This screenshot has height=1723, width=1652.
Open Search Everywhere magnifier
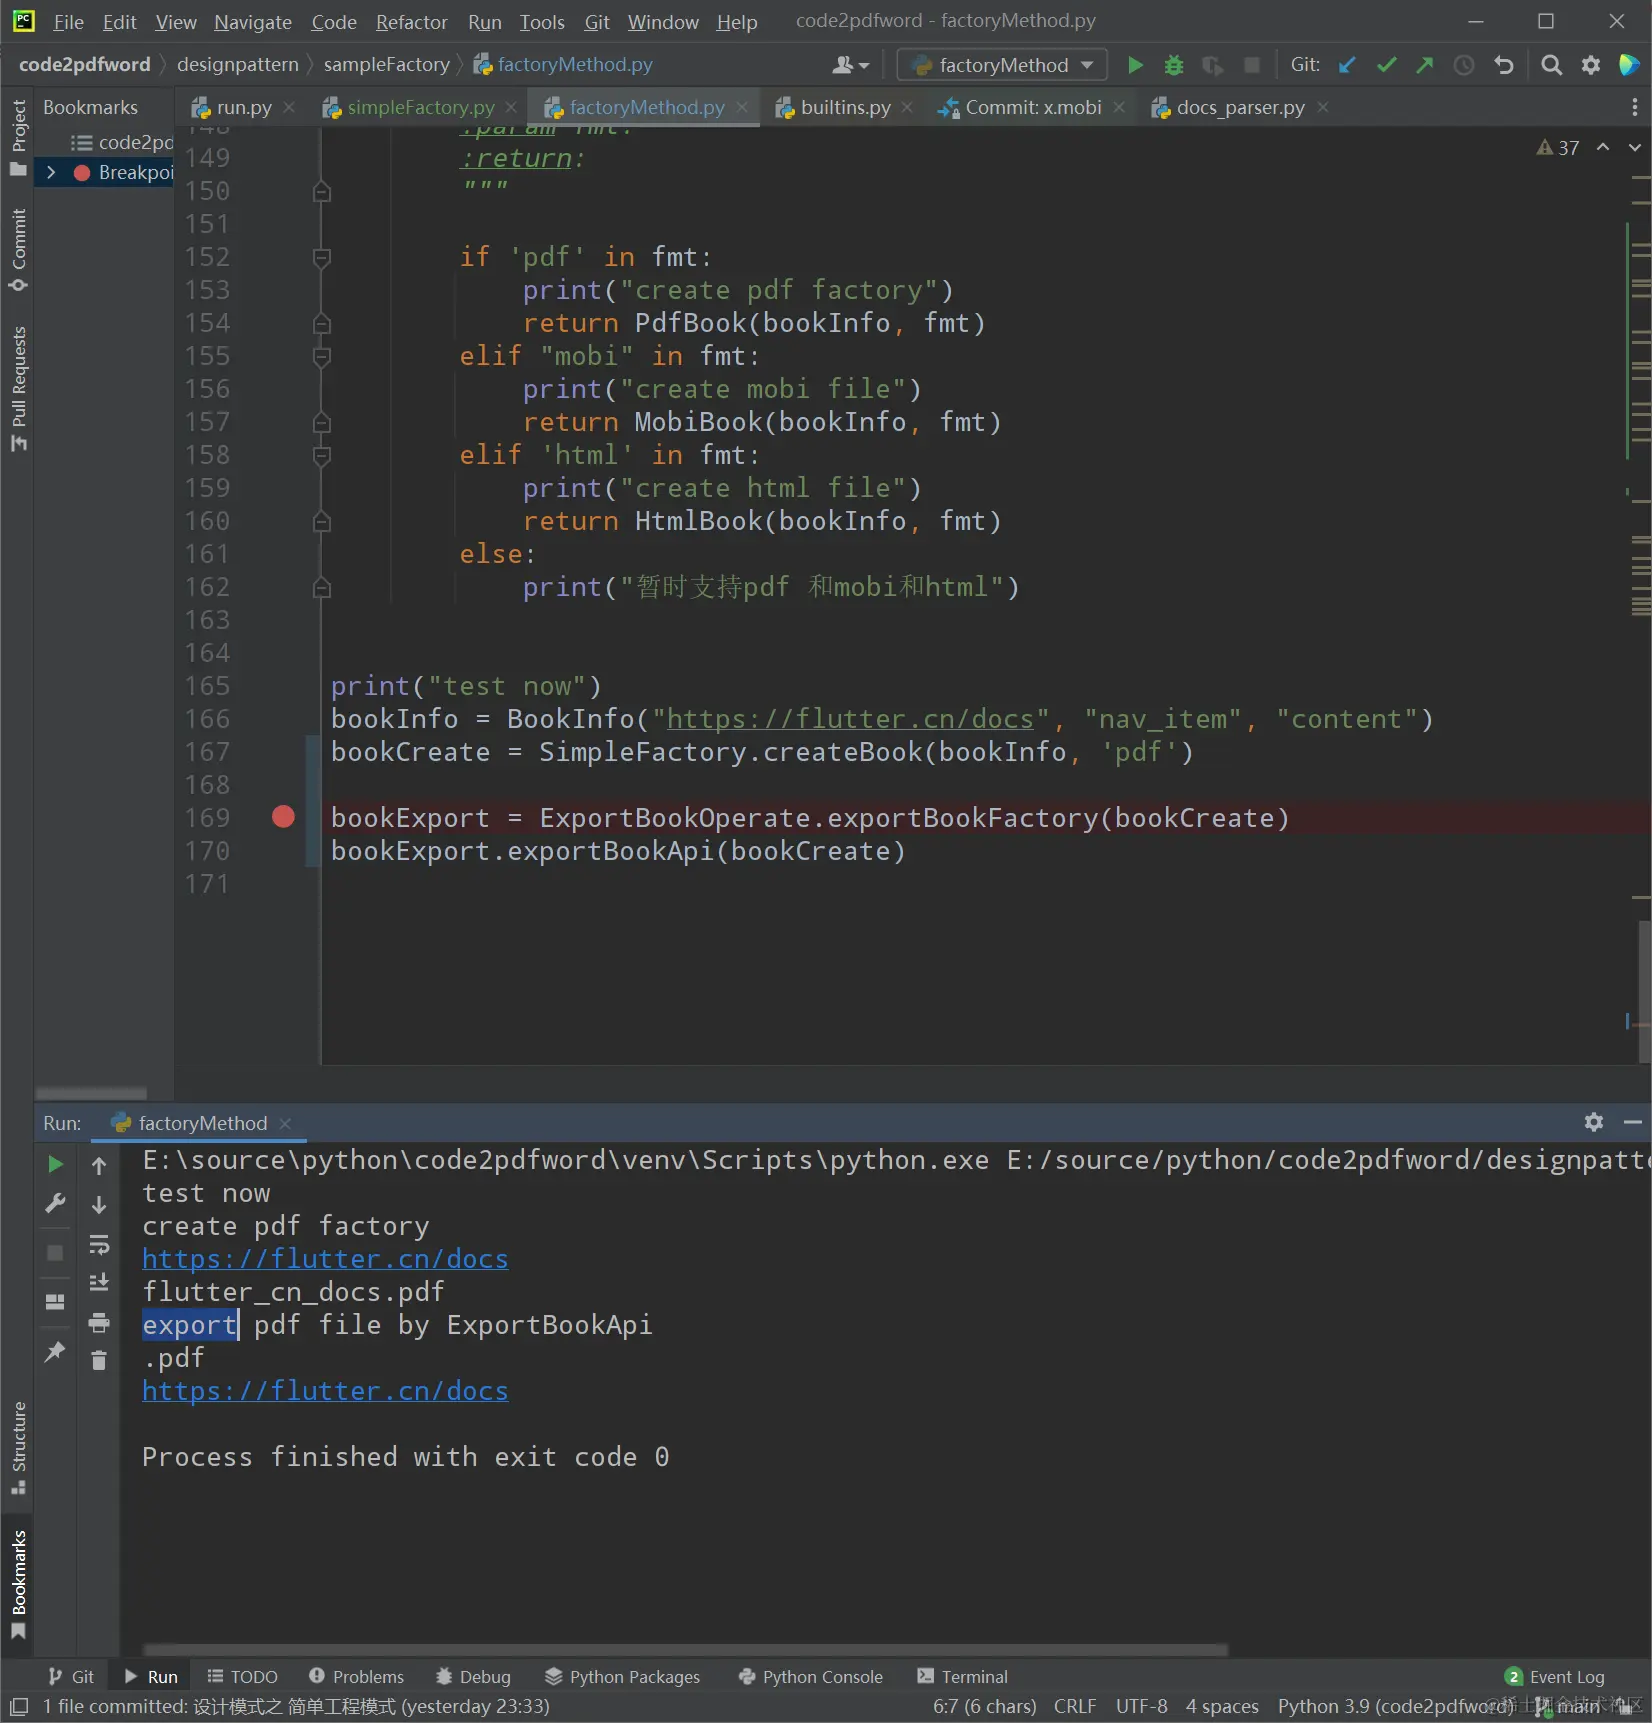[1551, 65]
